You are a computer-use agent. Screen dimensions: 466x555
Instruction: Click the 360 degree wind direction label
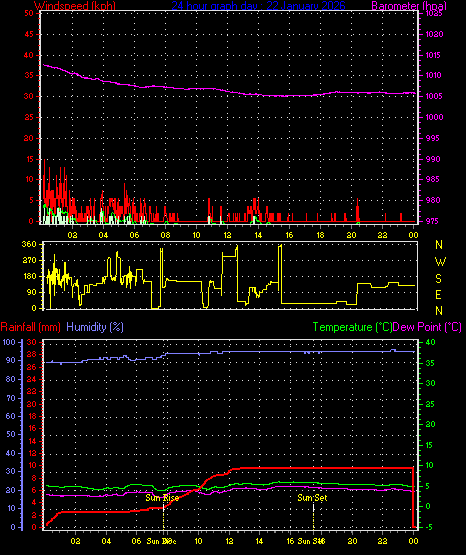click(29, 244)
